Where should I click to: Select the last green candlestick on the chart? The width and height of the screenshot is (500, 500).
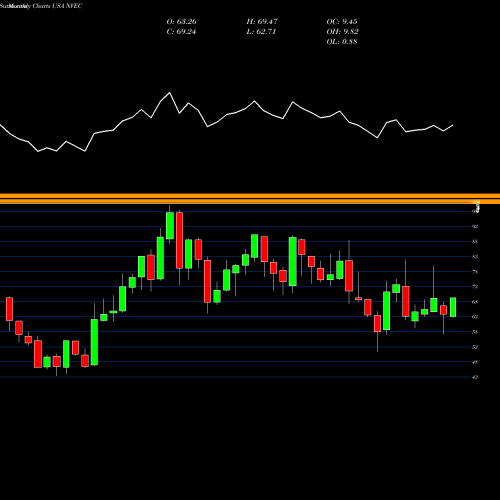(x=453, y=307)
